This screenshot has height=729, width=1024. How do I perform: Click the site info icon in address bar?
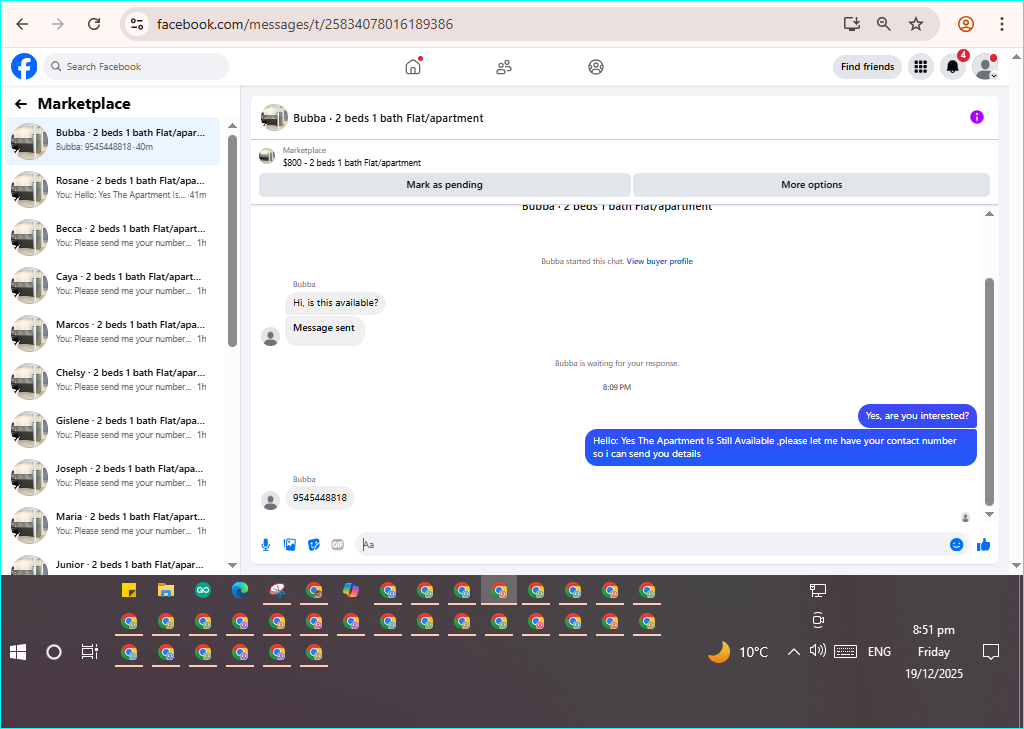(137, 24)
